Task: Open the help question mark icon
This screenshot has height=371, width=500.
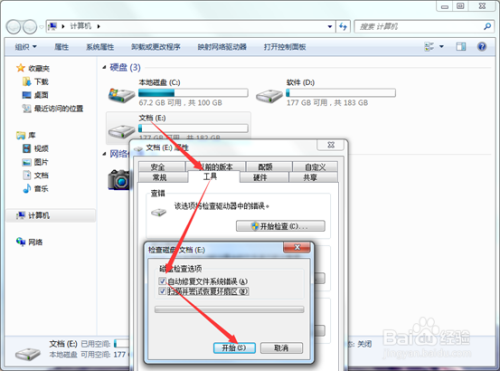Action: (x=482, y=47)
